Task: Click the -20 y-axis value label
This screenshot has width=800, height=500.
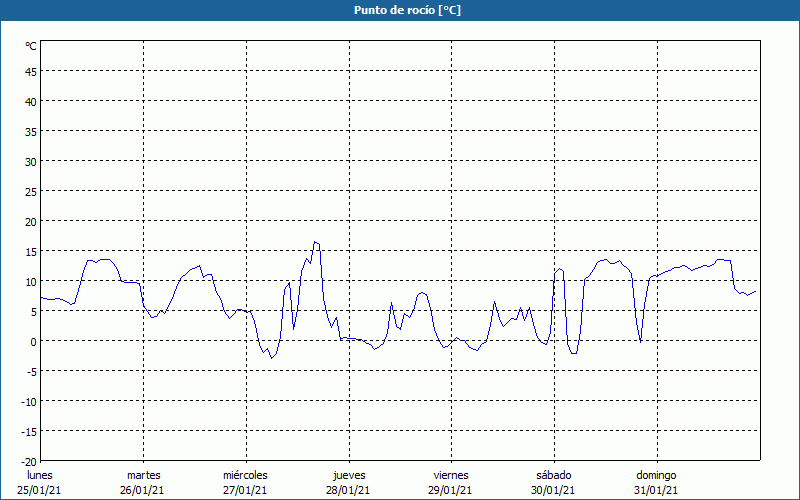Action: [x=29, y=461]
